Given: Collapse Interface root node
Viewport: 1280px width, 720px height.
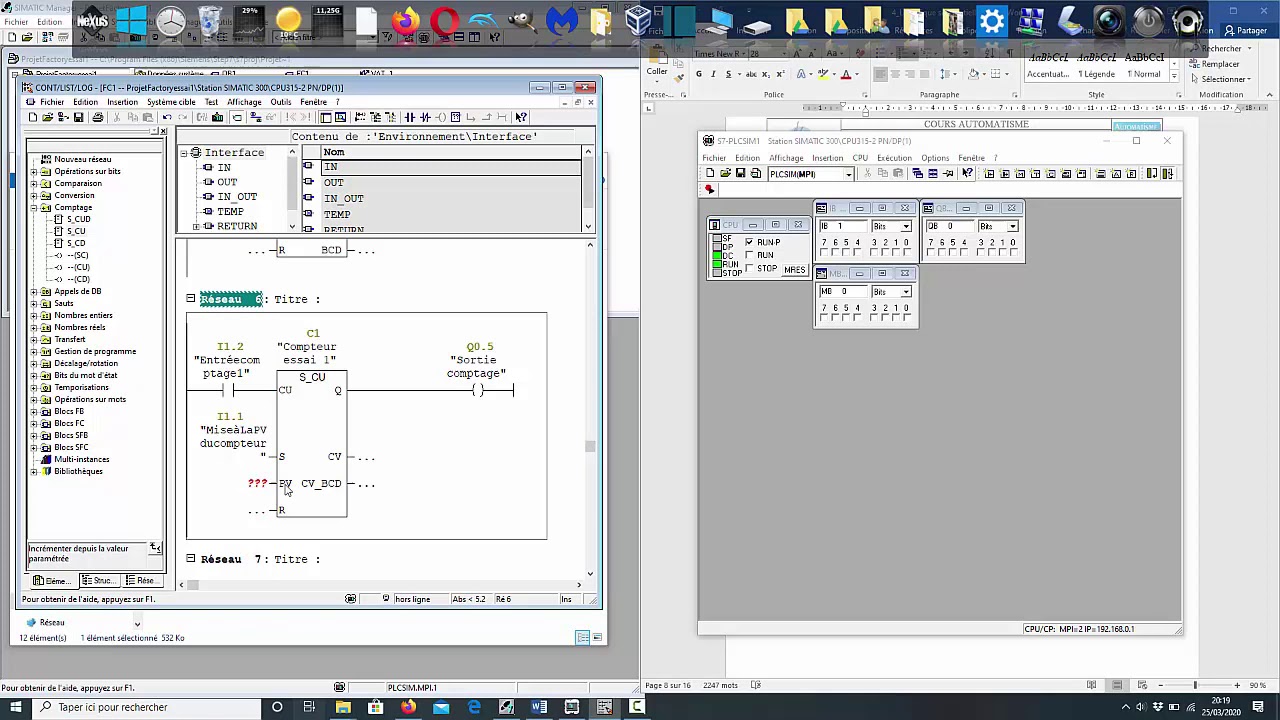Looking at the screenshot, I should (184, 153).
